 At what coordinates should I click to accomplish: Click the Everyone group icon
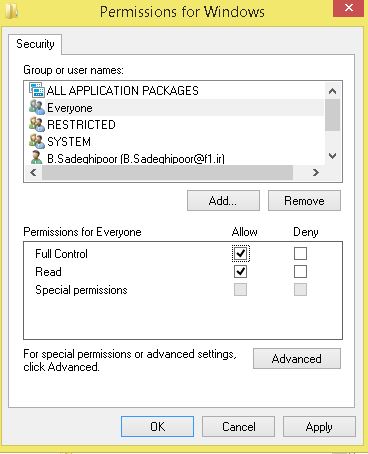[x=37, y=107]
